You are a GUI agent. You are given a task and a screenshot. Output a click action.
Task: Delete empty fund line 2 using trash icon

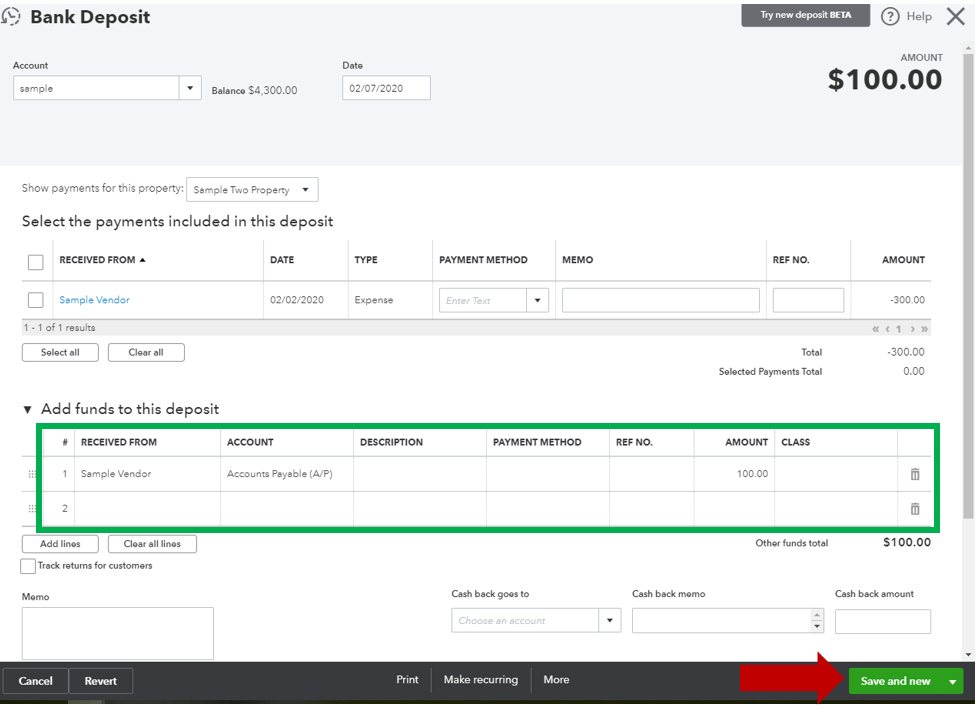coord(915,508)
